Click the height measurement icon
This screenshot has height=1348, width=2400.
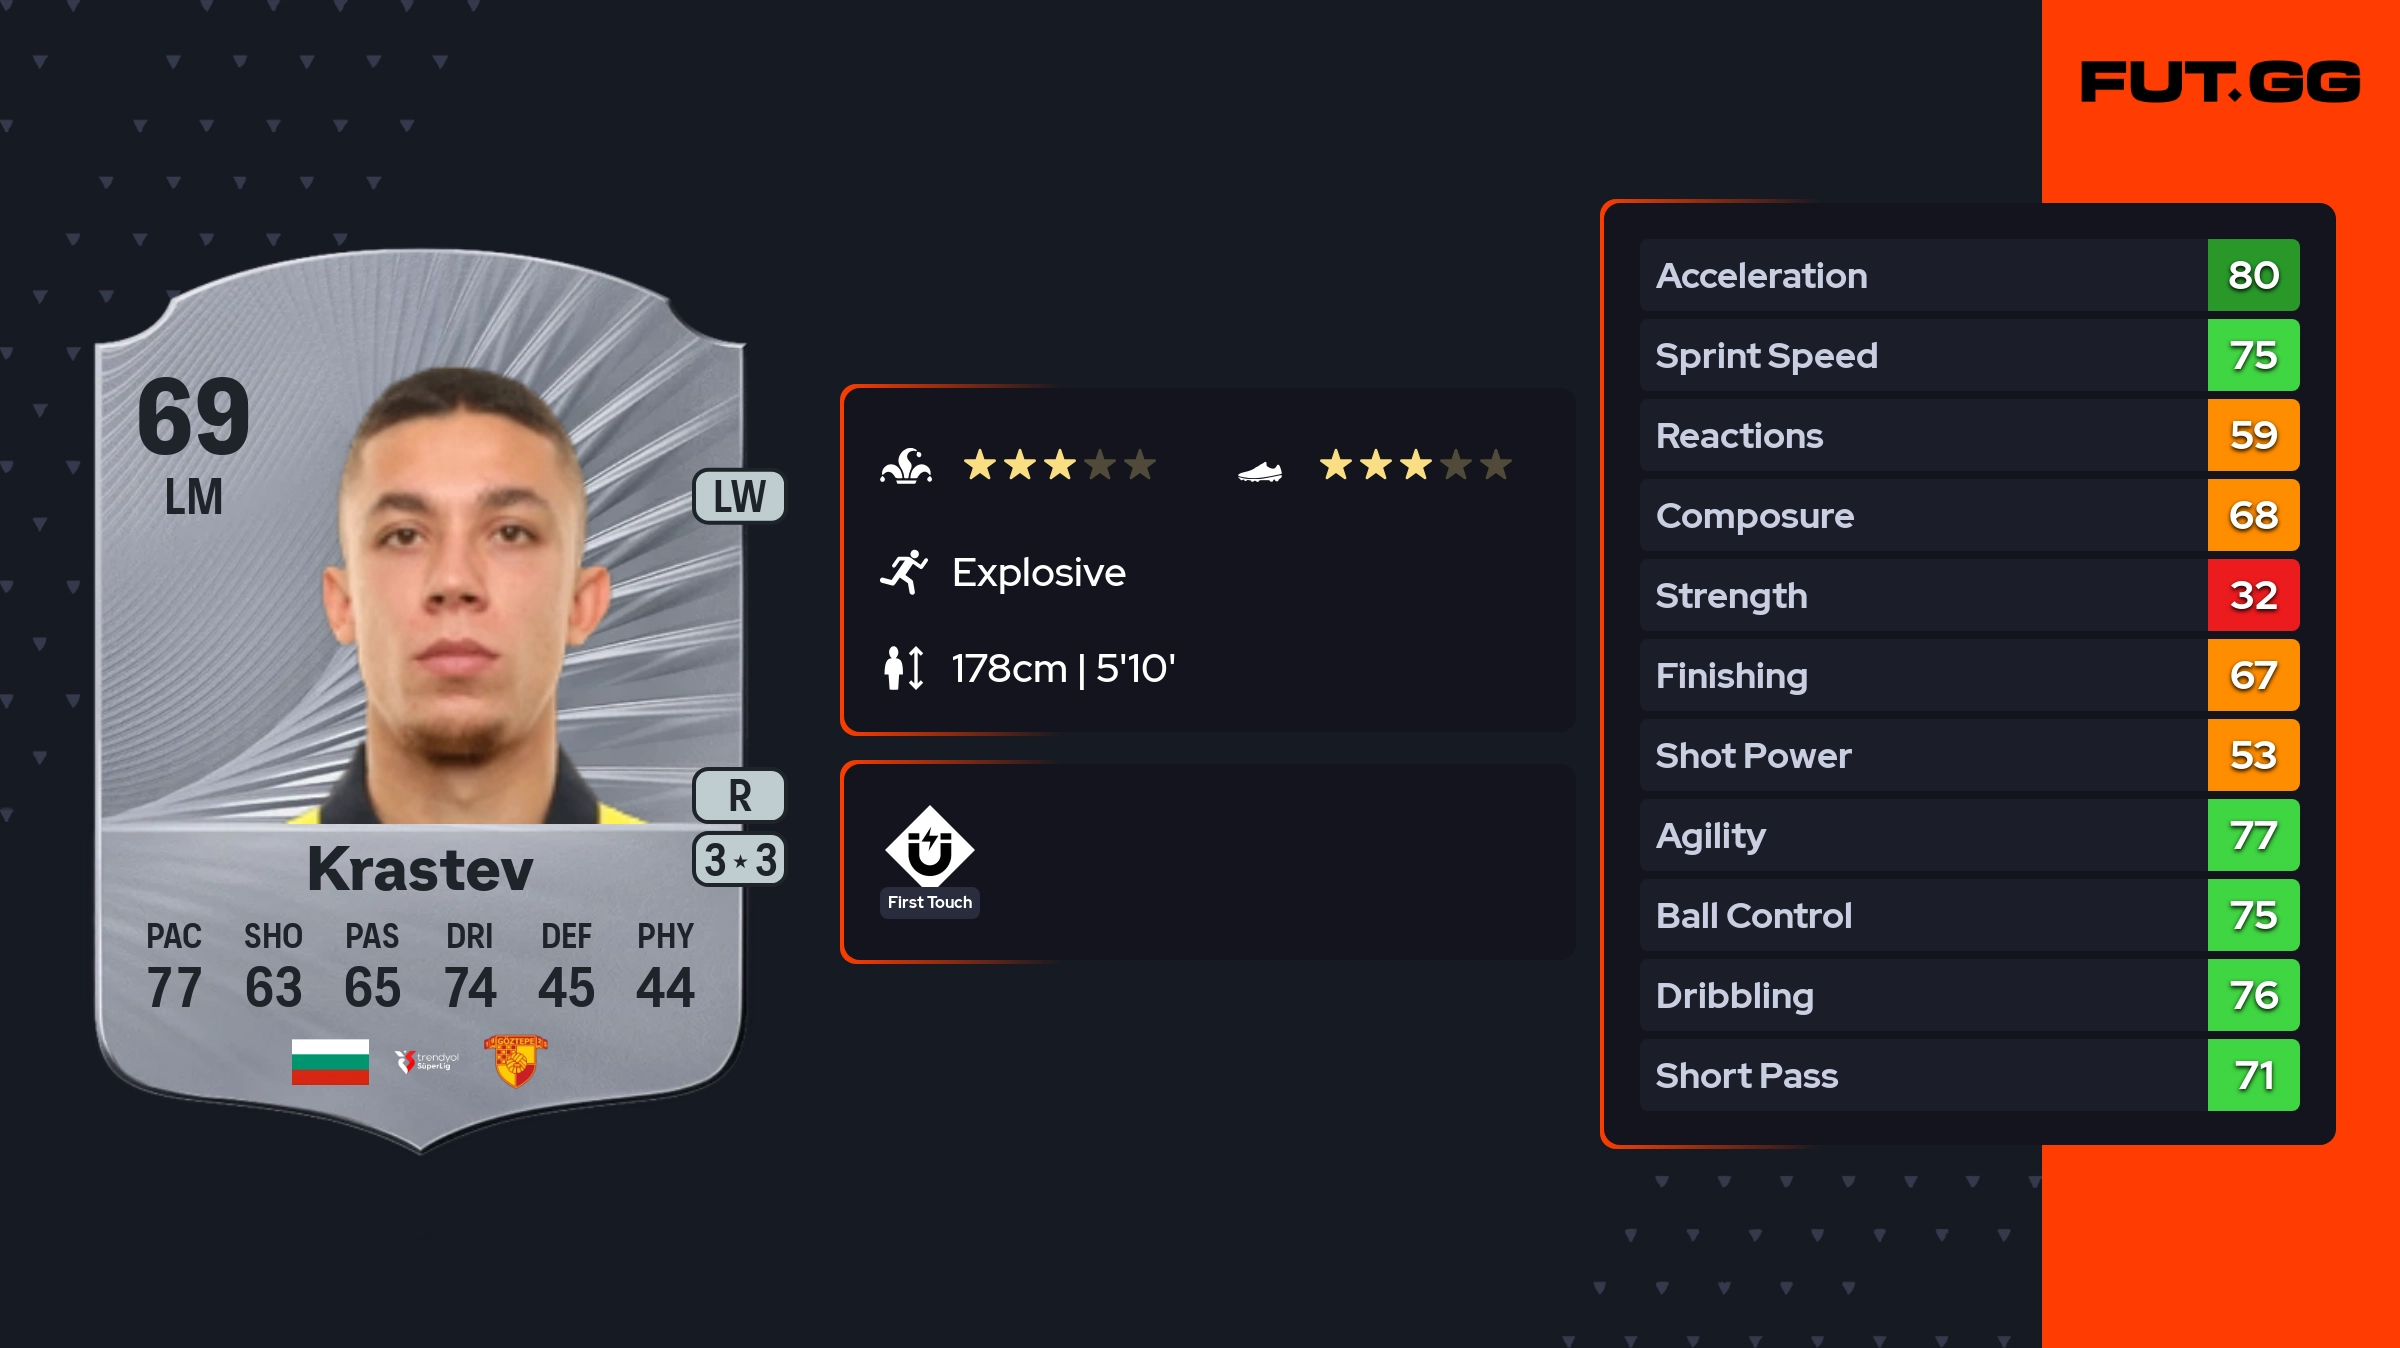point(904,668)
